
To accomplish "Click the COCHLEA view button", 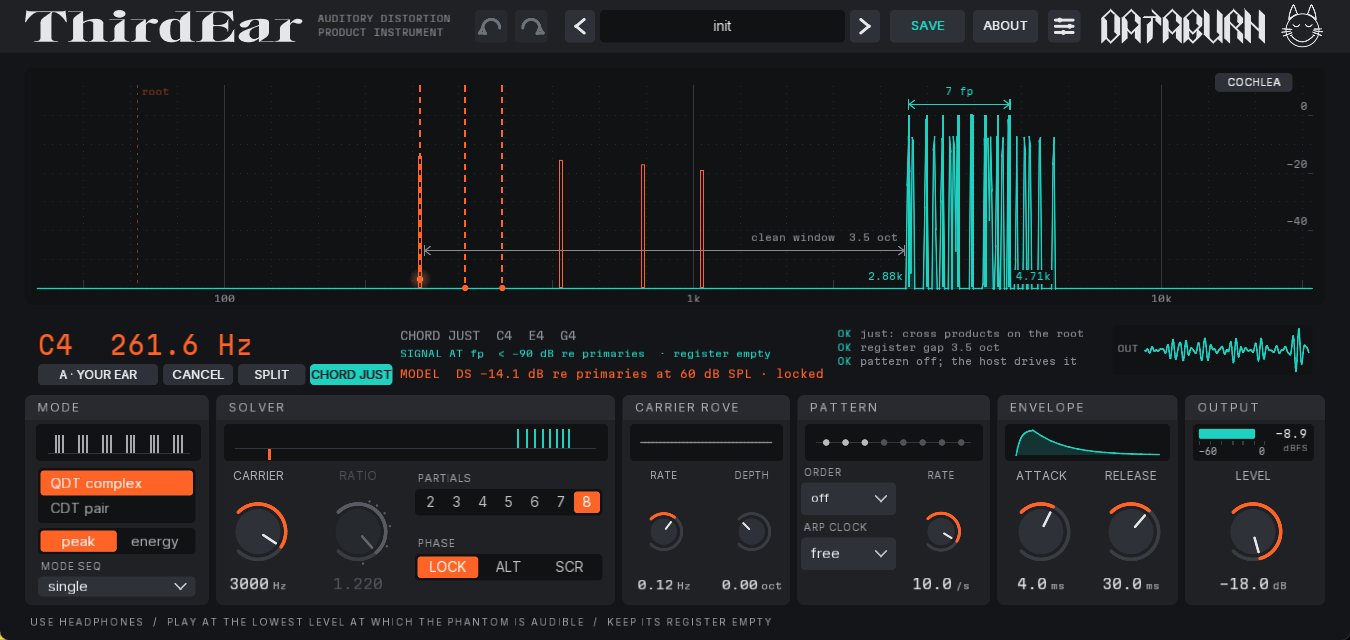I will pyautogui.click(x=1254, y=82).
